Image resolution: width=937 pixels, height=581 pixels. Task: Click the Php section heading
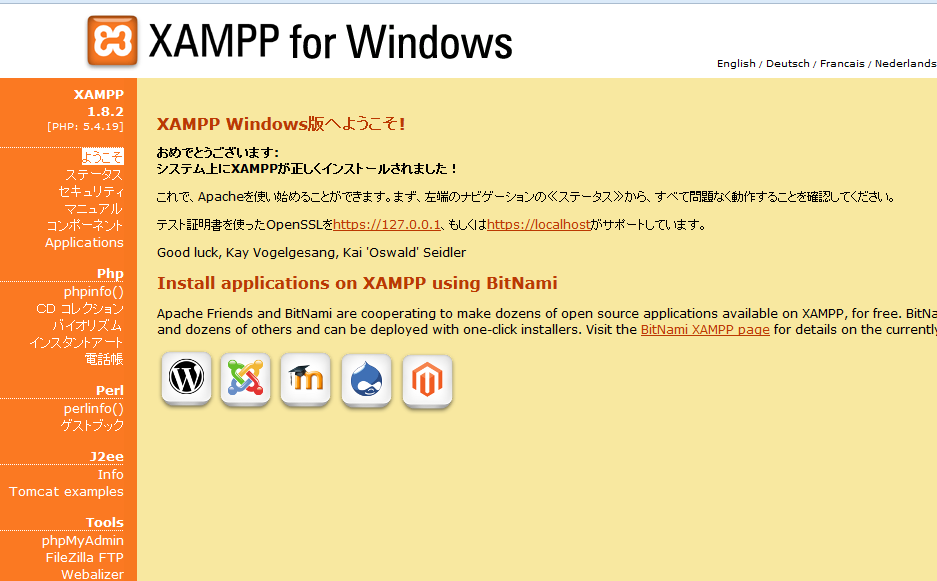click(x=111, y=273)
